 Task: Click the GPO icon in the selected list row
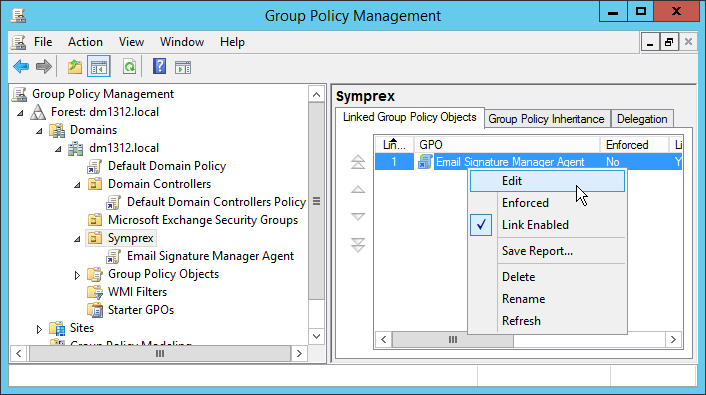(425, 162)
